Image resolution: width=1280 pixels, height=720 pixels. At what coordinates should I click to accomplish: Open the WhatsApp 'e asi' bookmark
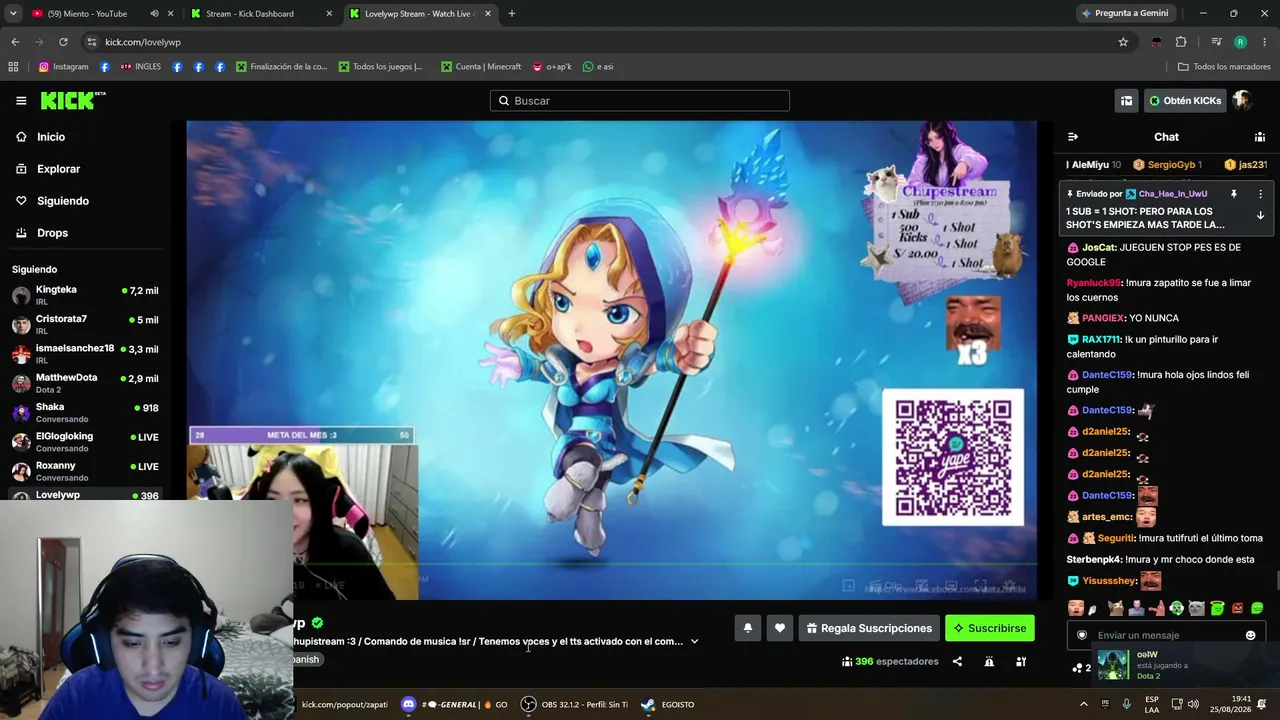point(598,67)
